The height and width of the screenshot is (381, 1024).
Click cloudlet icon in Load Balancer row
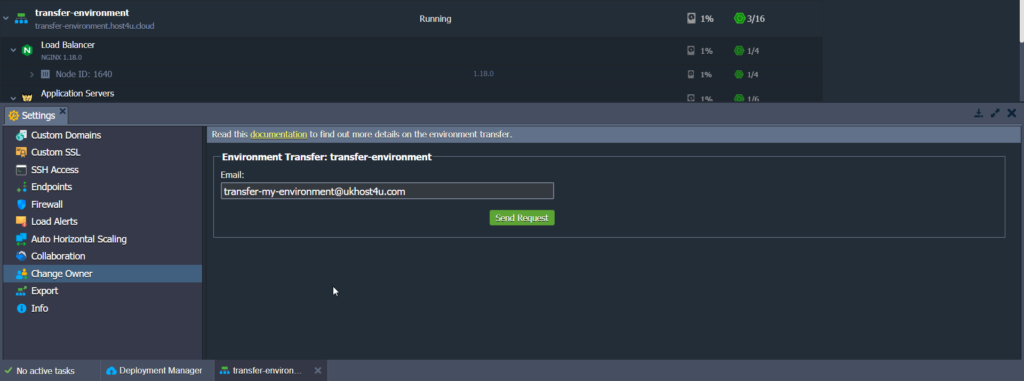(x=739, y=50)
